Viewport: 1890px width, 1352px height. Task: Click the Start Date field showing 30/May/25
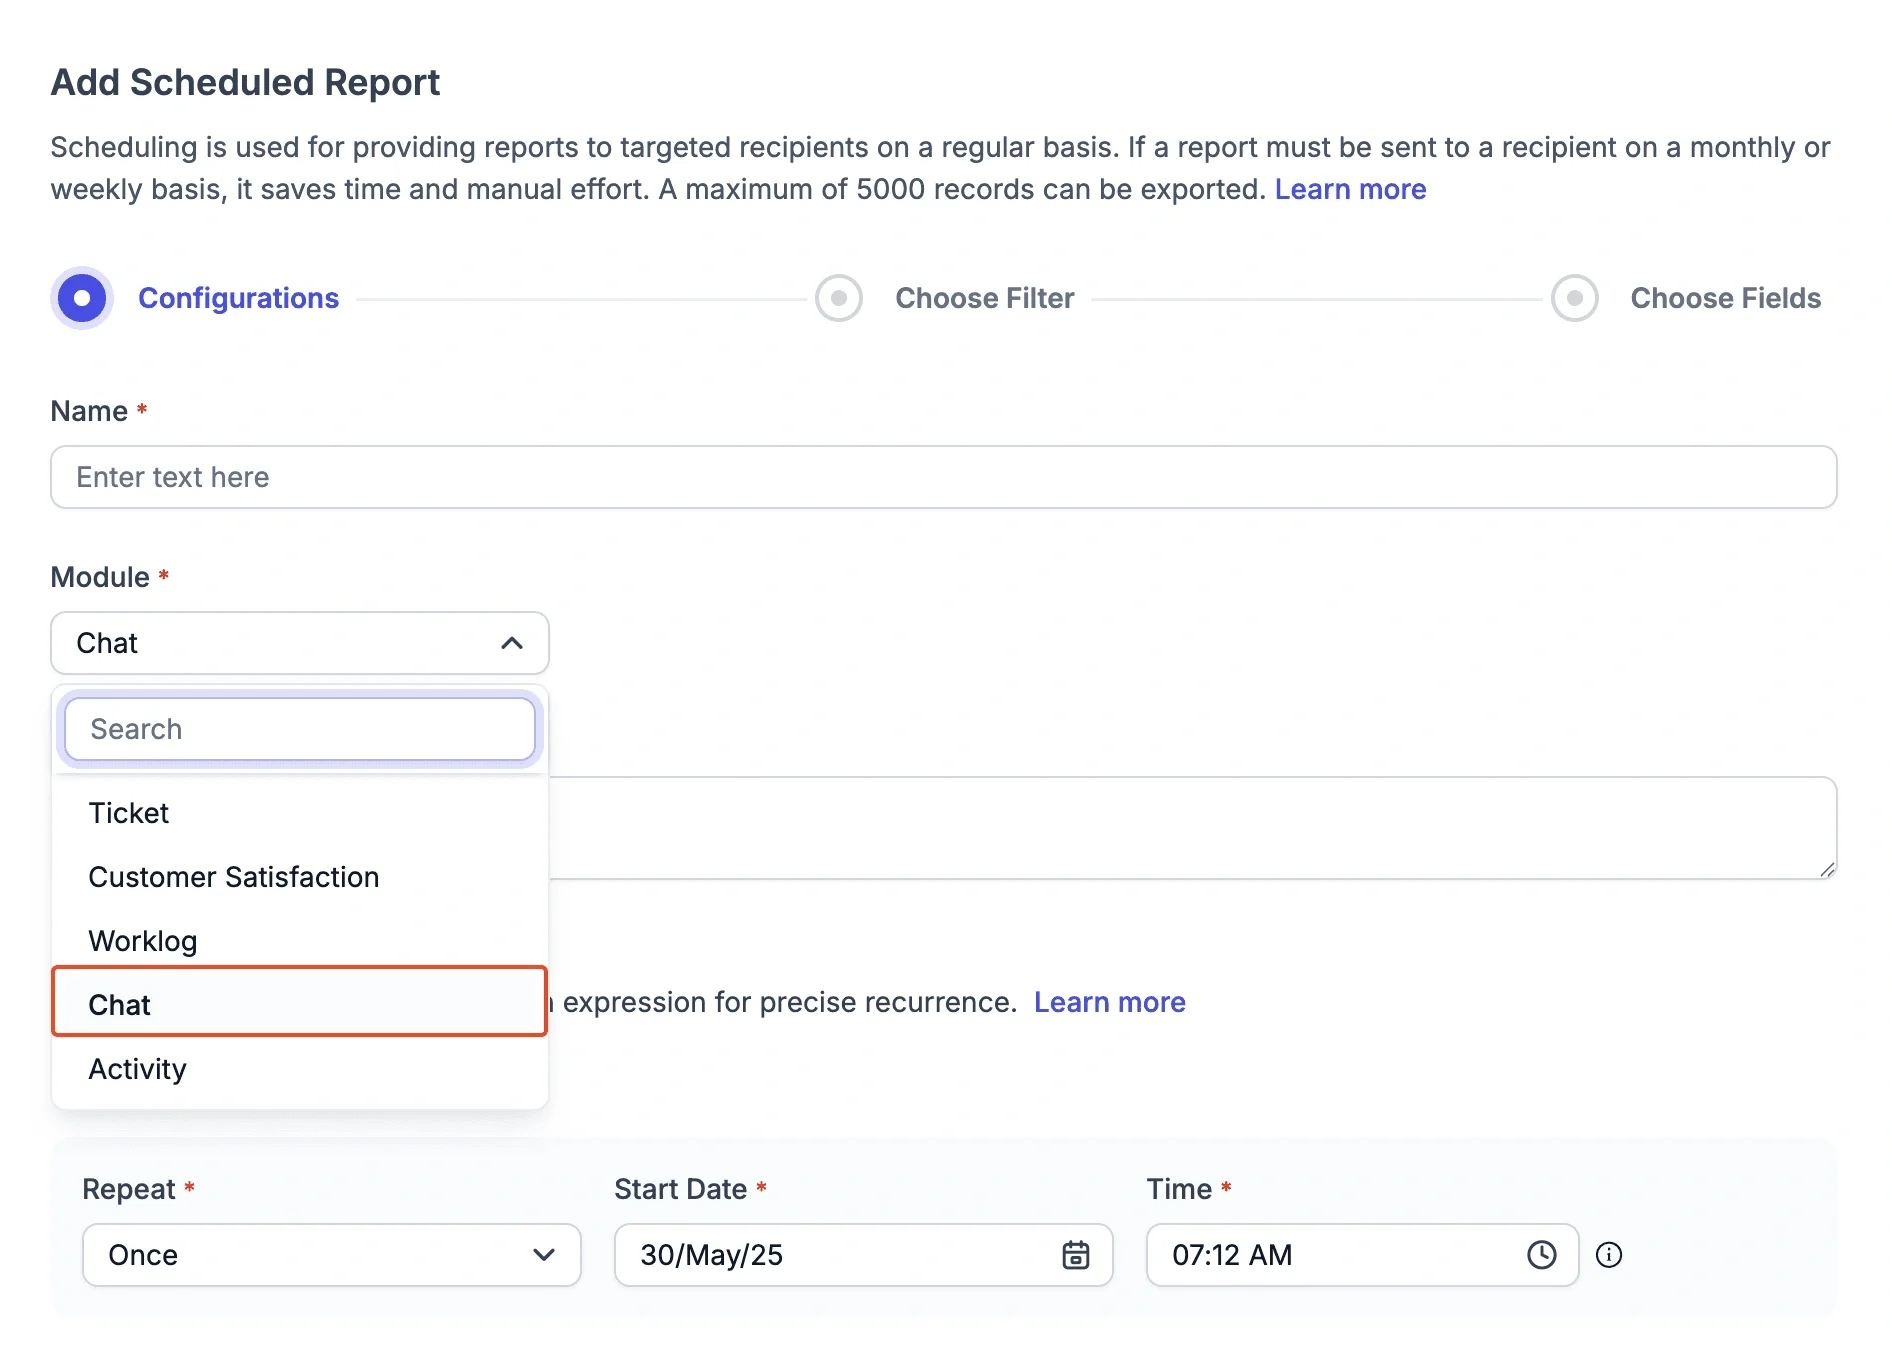[840, 1255]
